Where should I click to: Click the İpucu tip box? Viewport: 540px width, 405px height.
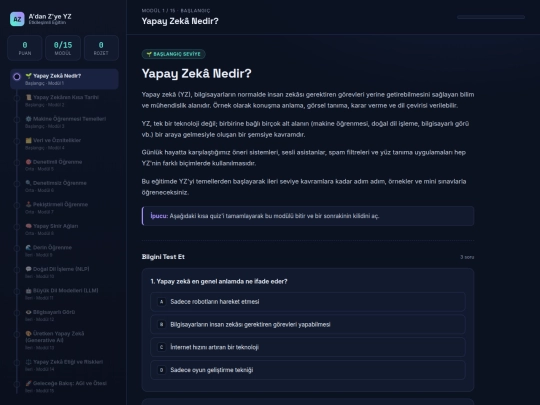pyautogui.click(x=308, y=216)
